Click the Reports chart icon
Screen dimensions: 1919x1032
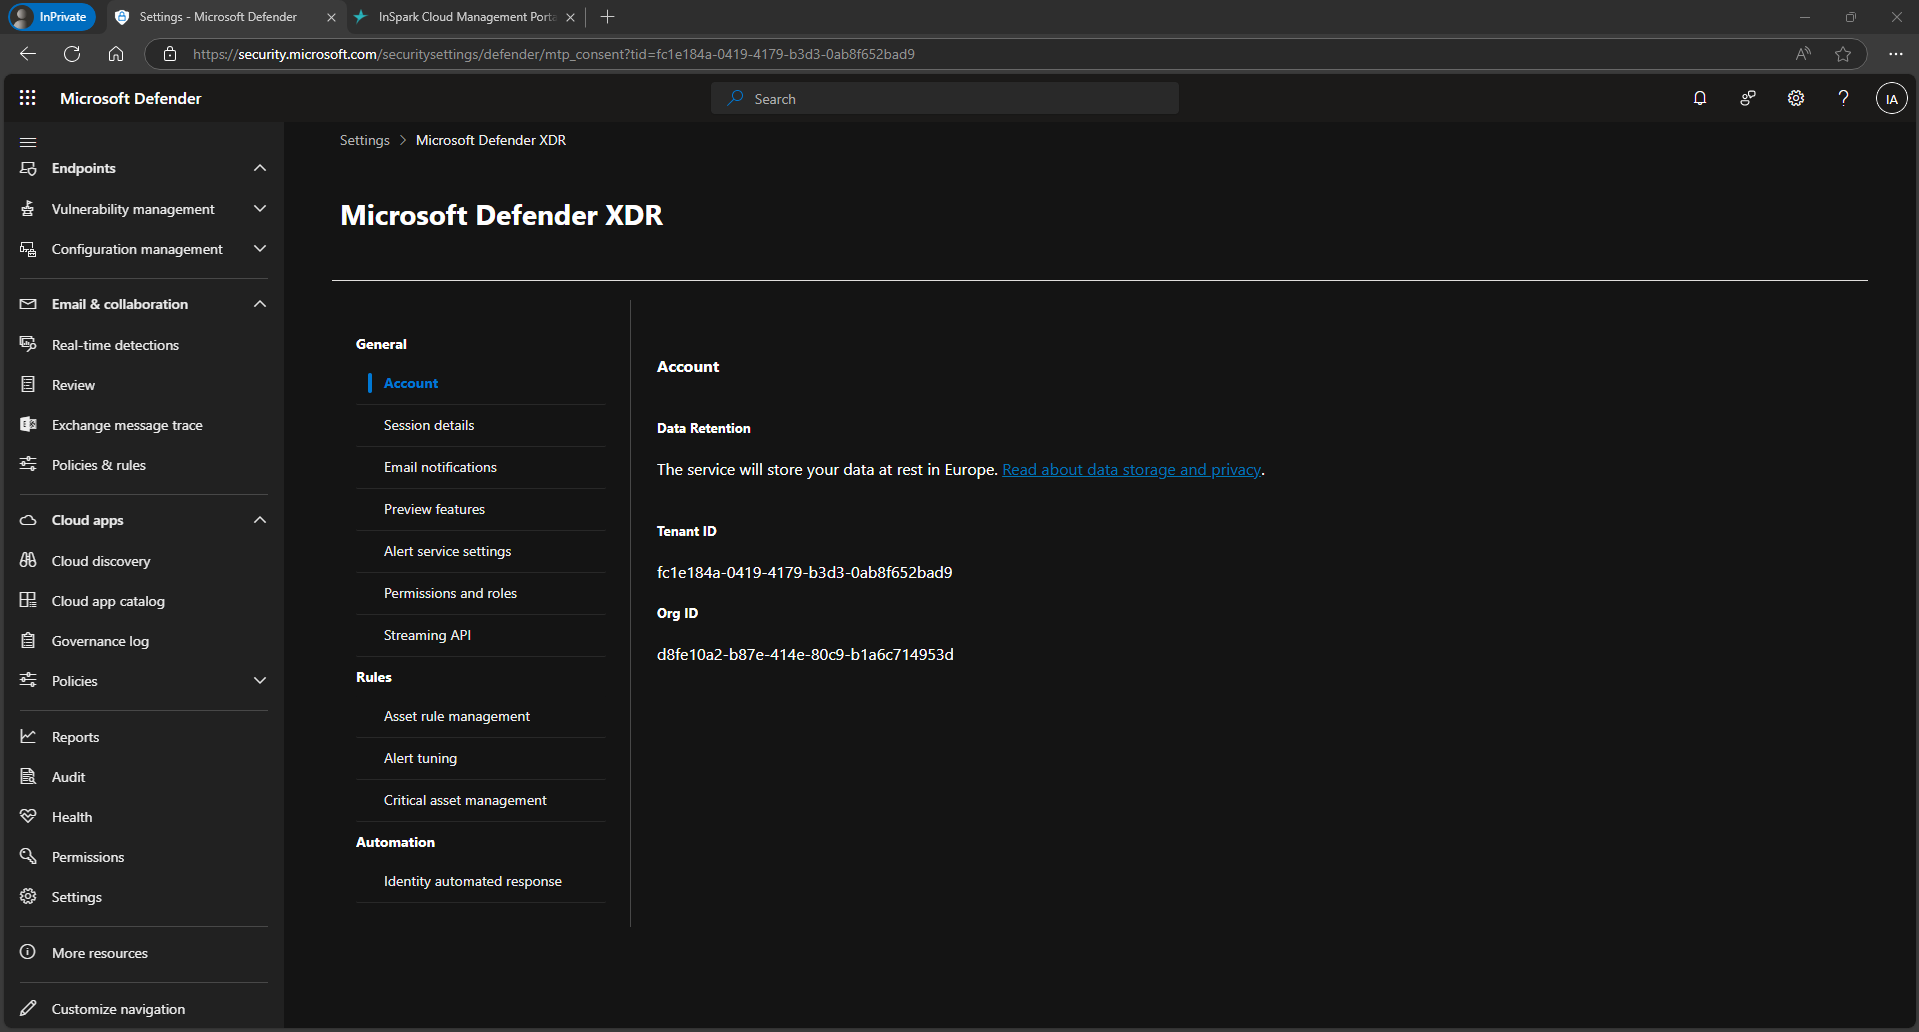point(28,737)
